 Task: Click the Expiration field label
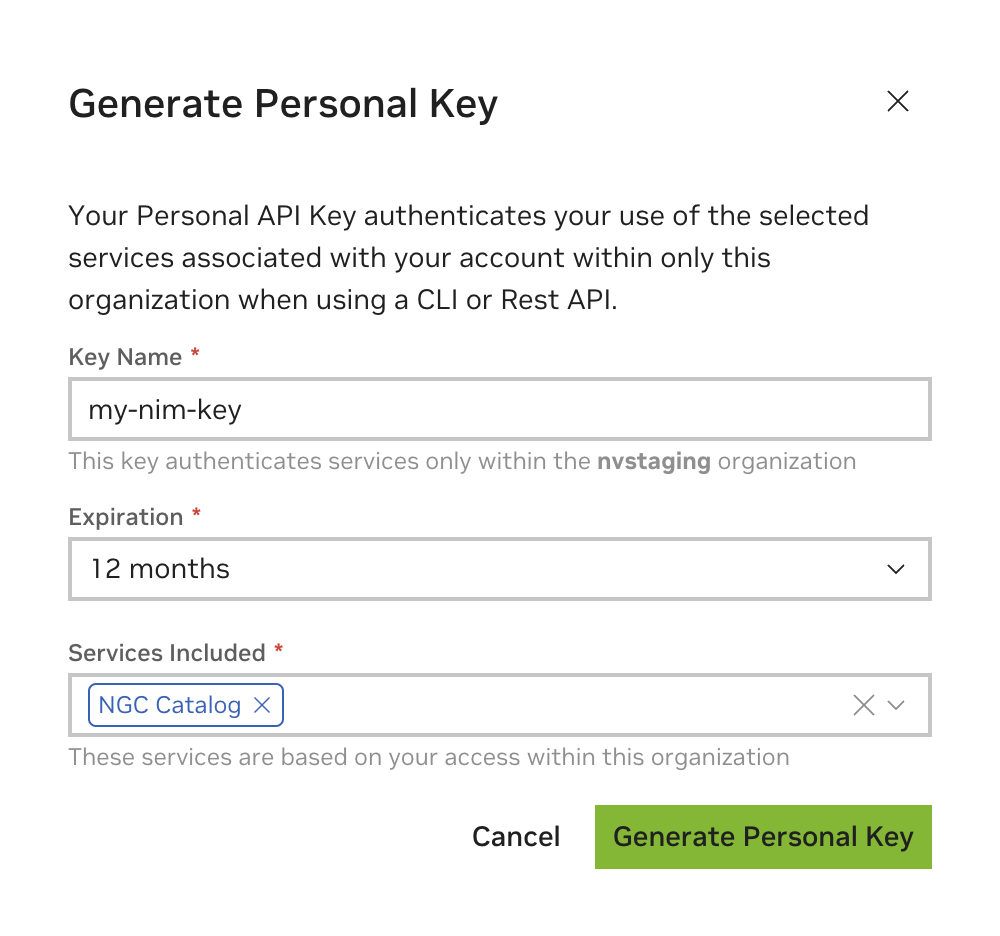click(x=126, y=517)
